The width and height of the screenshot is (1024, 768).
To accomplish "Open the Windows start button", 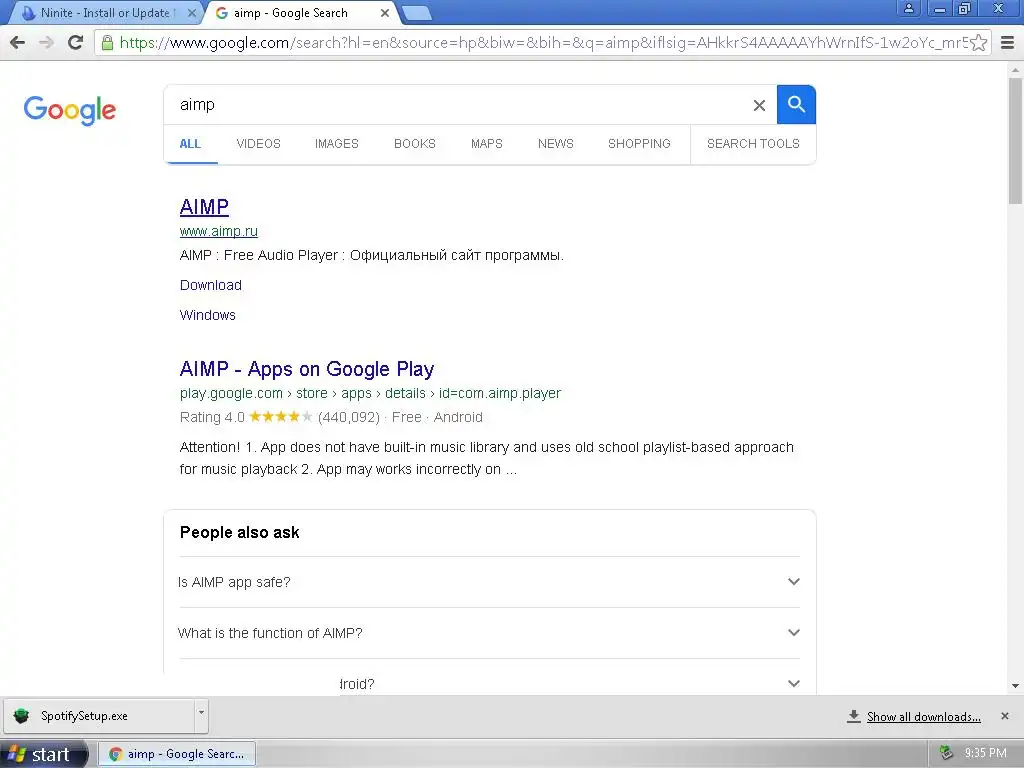I will (43, 754).
